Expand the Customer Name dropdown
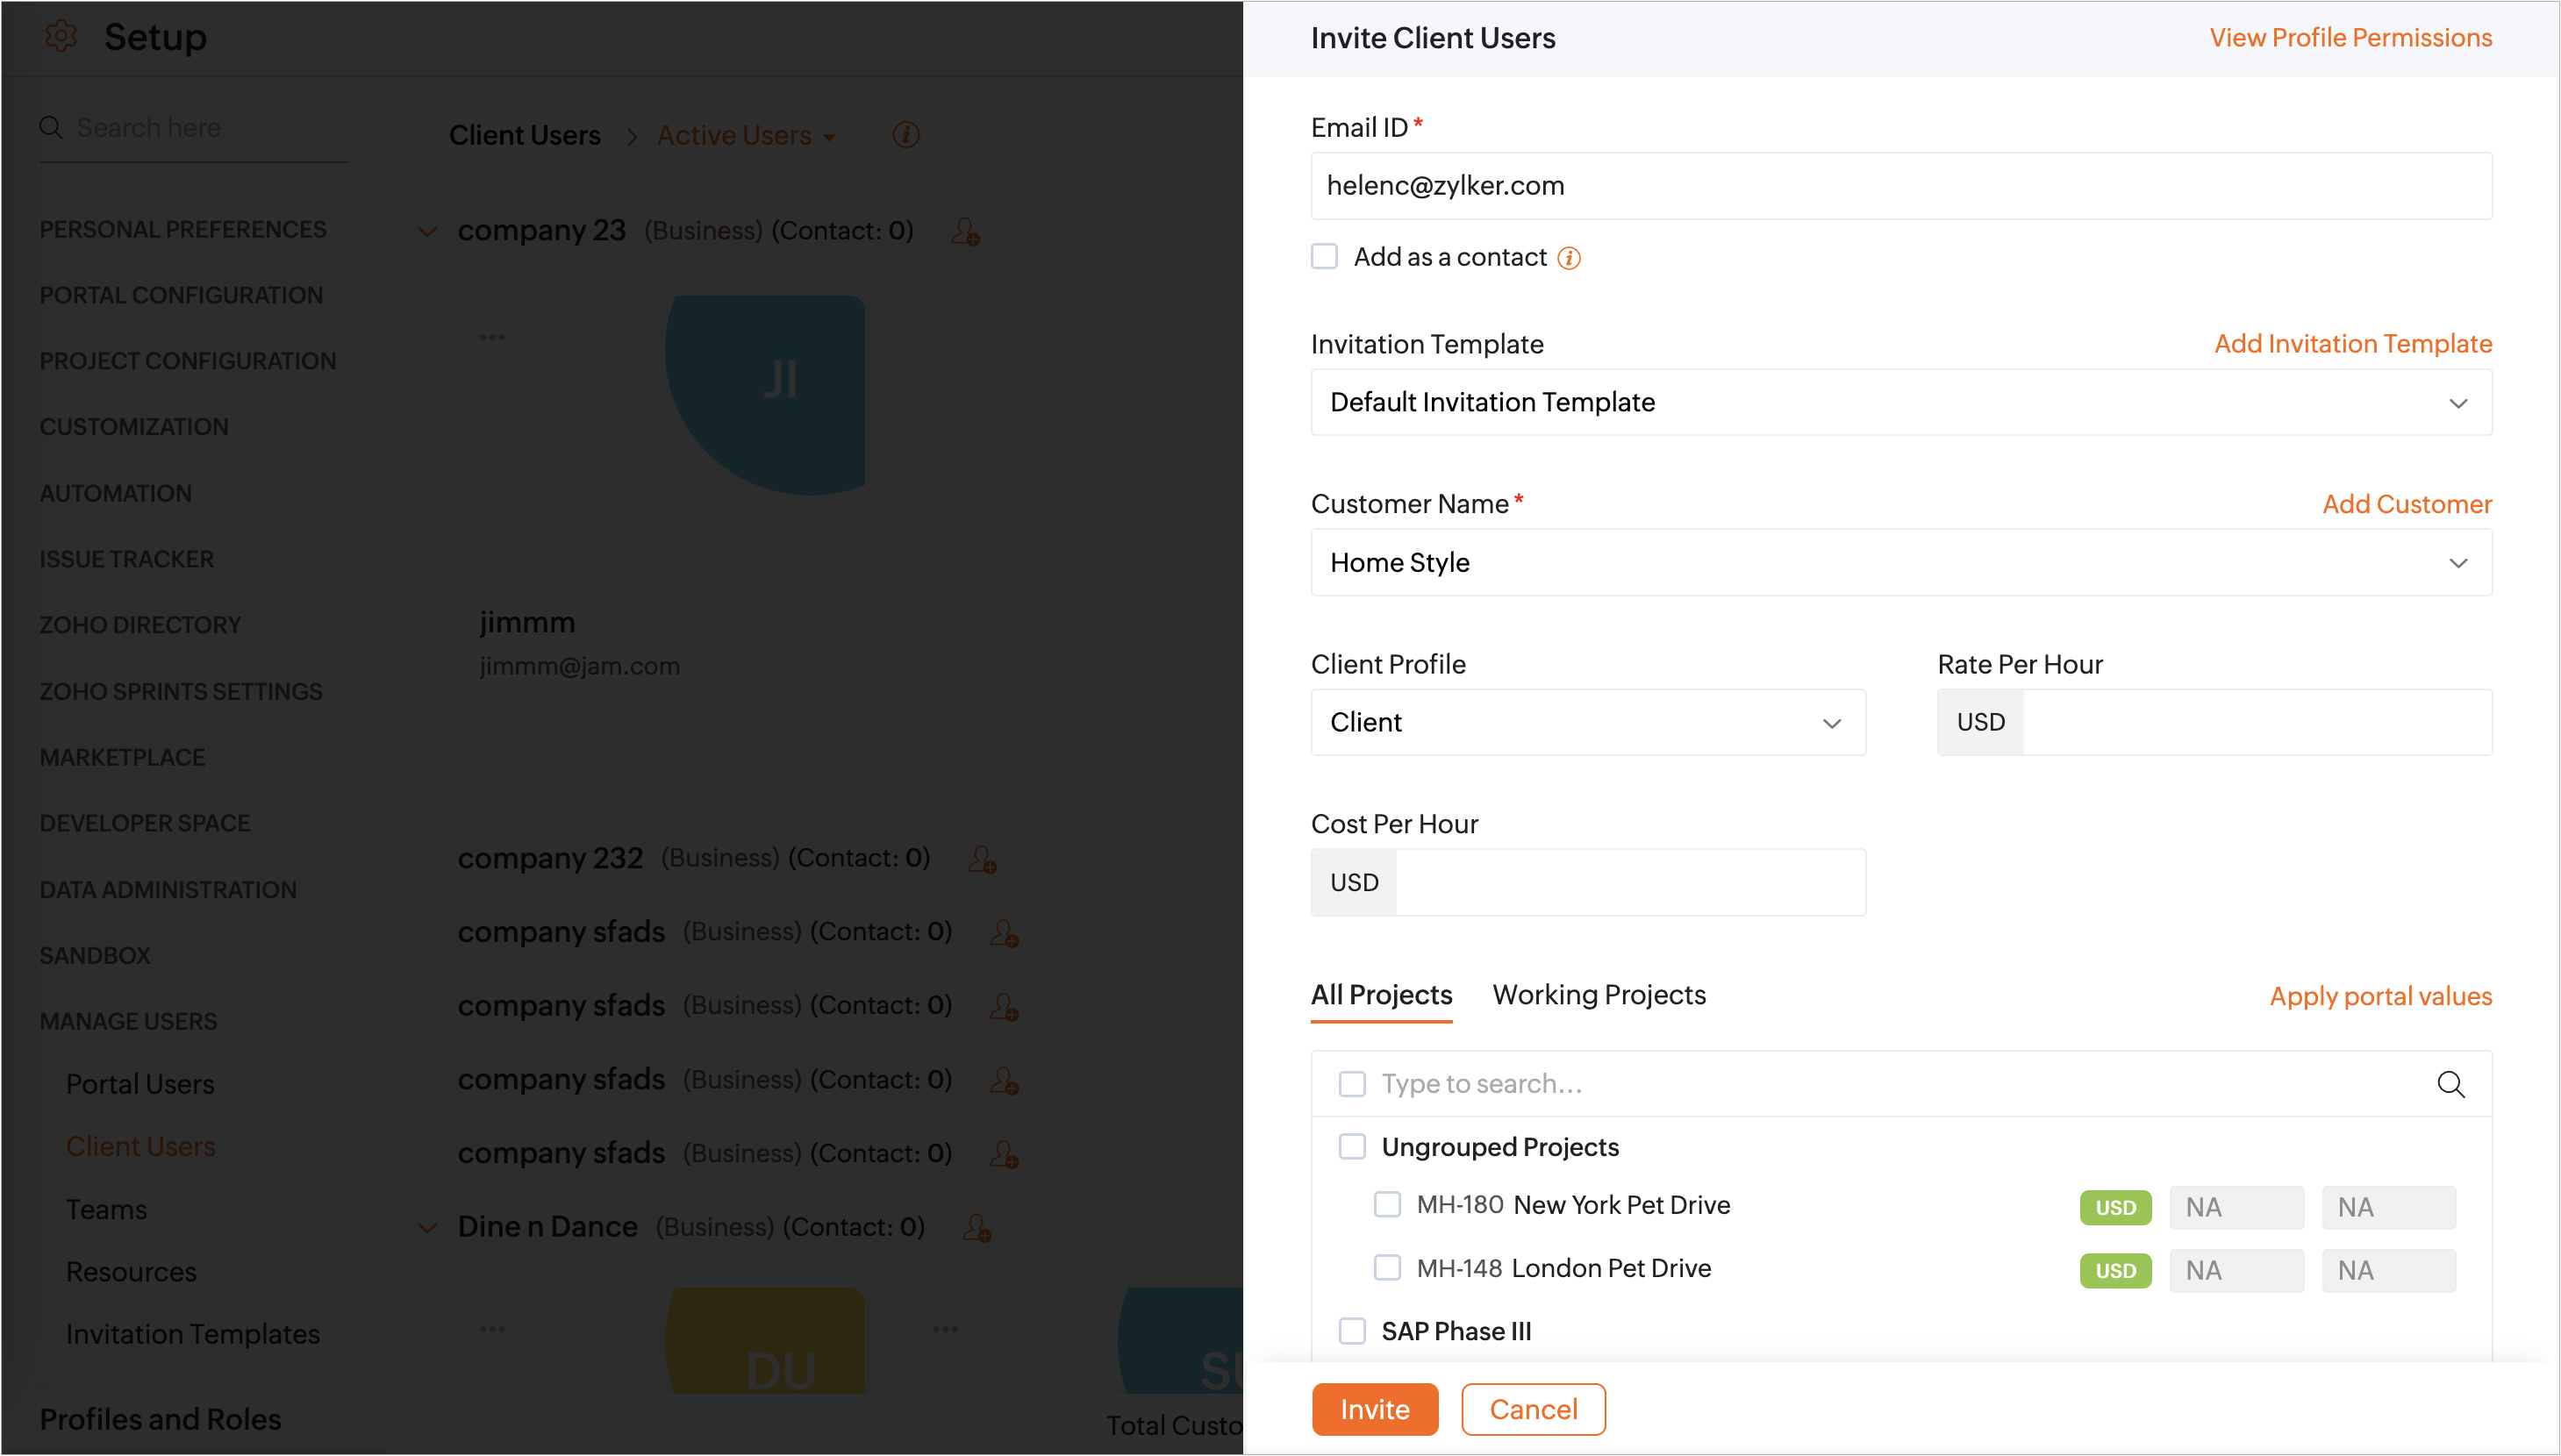Screen dimensions: 2561x1456 pos(1900,563)
